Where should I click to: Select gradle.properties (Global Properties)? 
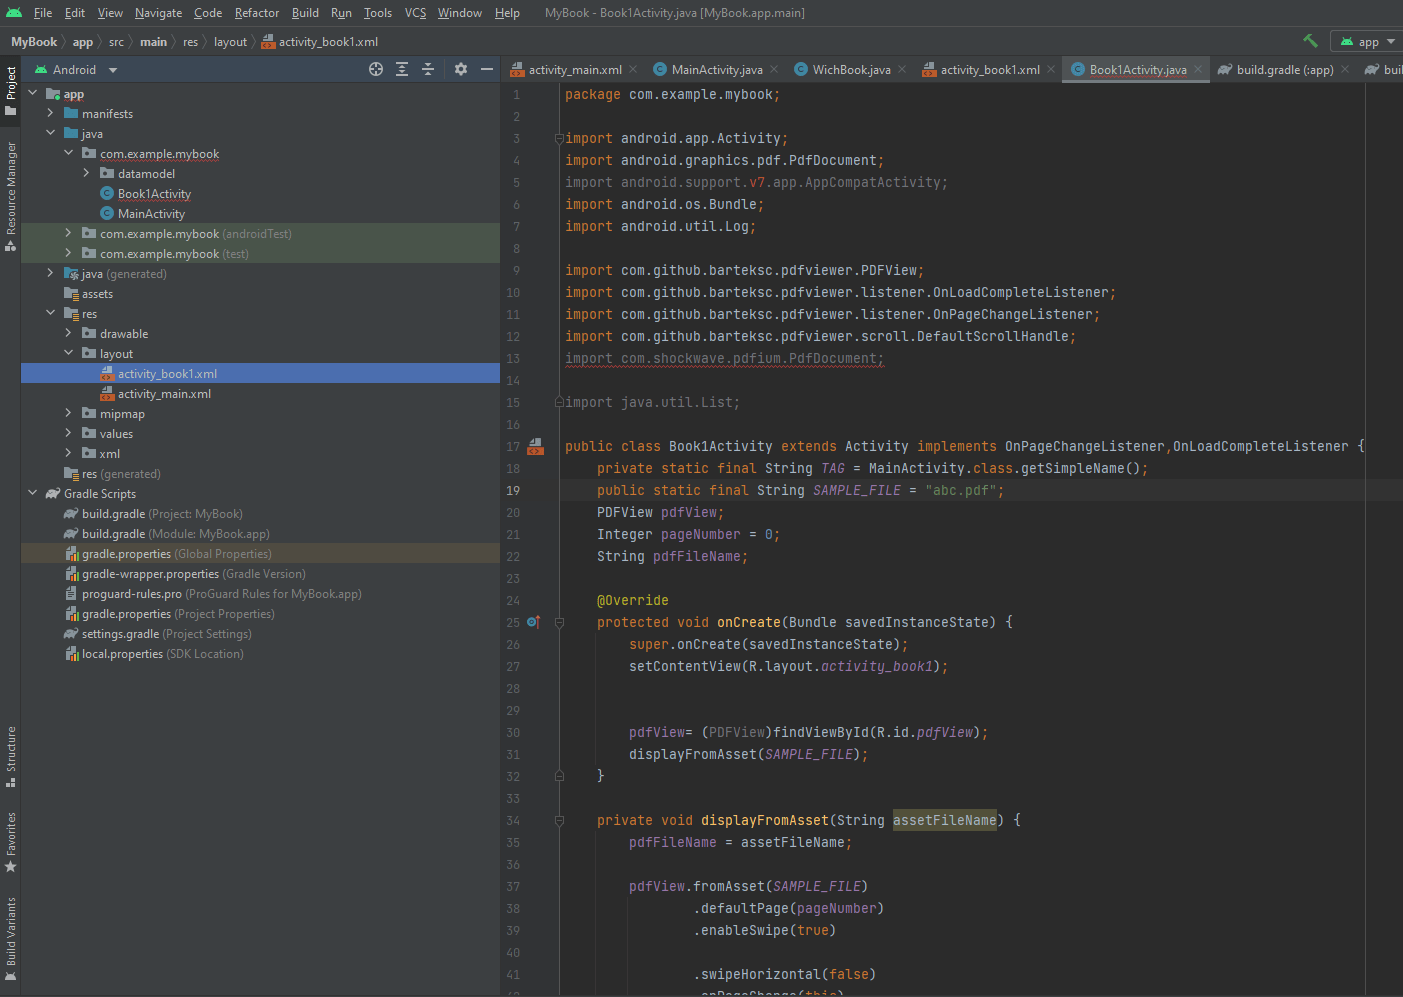pos(176,554)
